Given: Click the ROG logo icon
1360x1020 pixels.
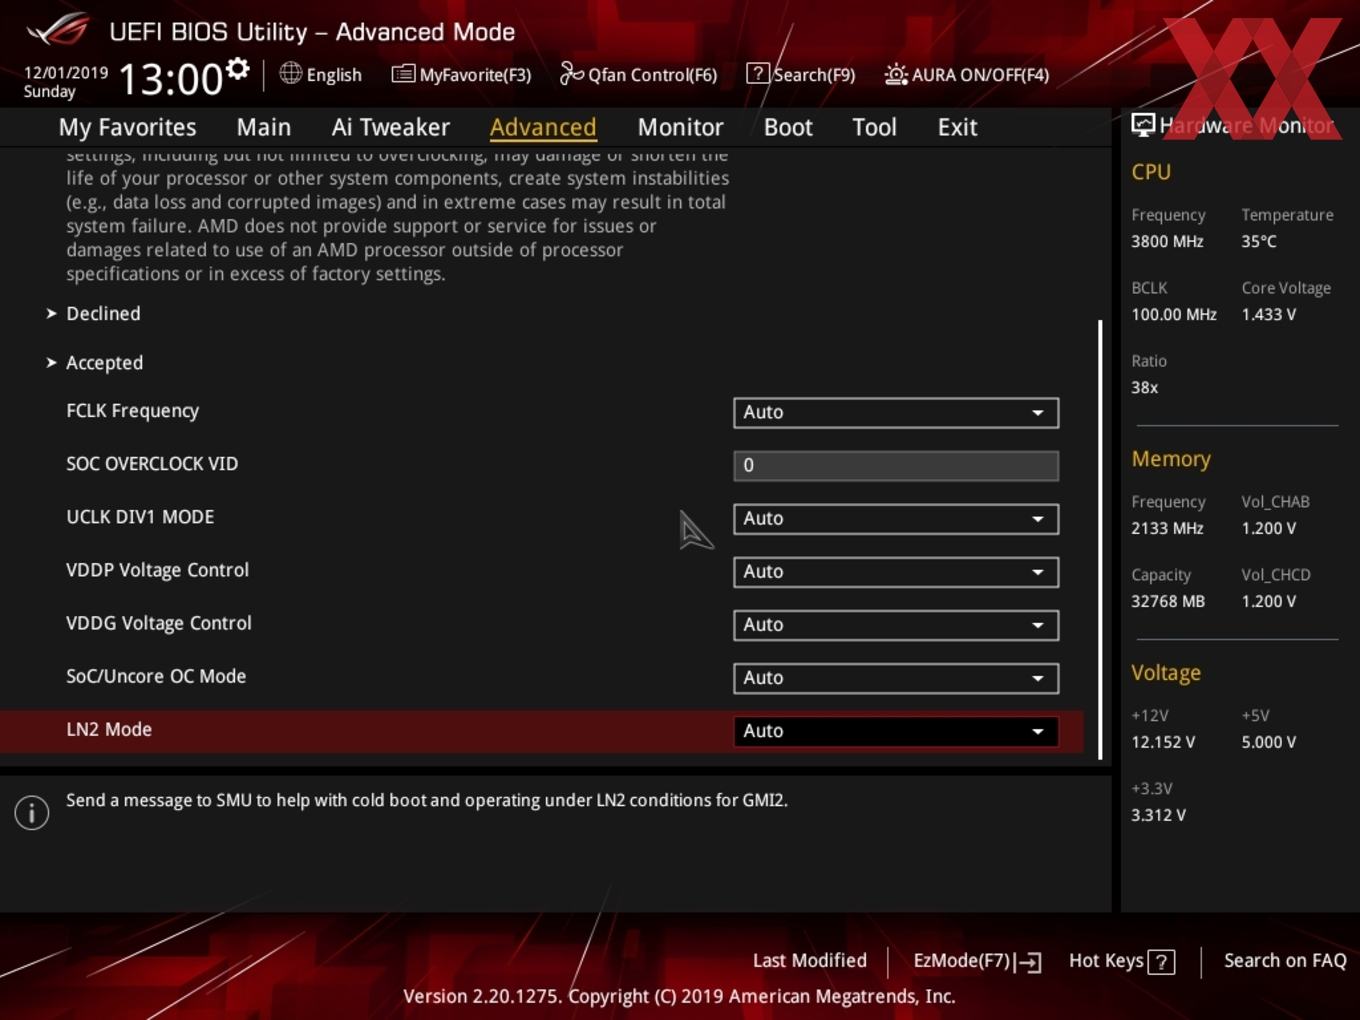Looking at the screenshot, I should click(x=58, y=29).
